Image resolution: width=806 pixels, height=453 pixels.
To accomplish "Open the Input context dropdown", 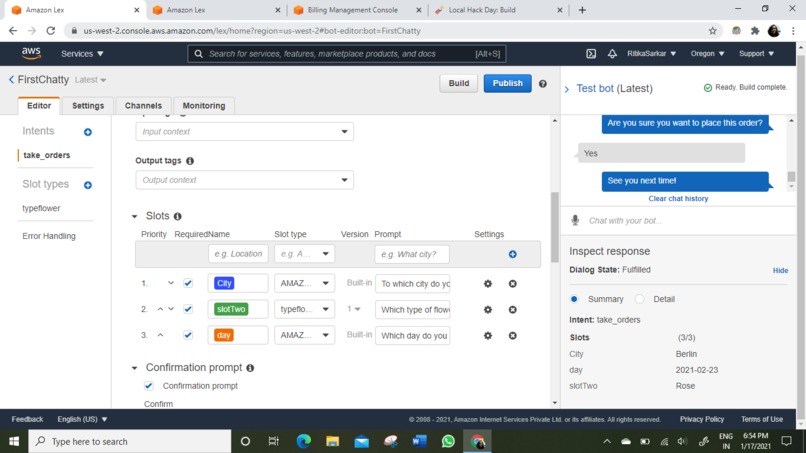I will pyautogui.click(x=245, y=132).
